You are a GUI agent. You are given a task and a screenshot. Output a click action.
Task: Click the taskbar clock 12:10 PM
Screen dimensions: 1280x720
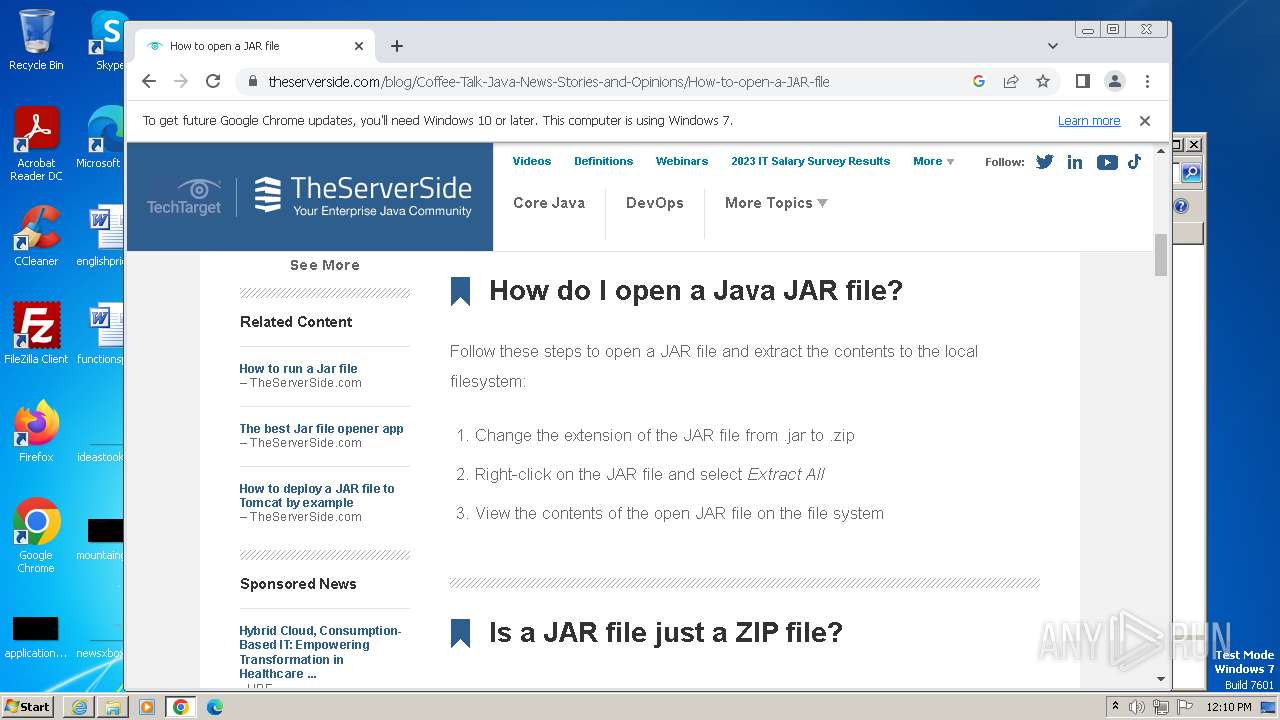coord(1229,707)
